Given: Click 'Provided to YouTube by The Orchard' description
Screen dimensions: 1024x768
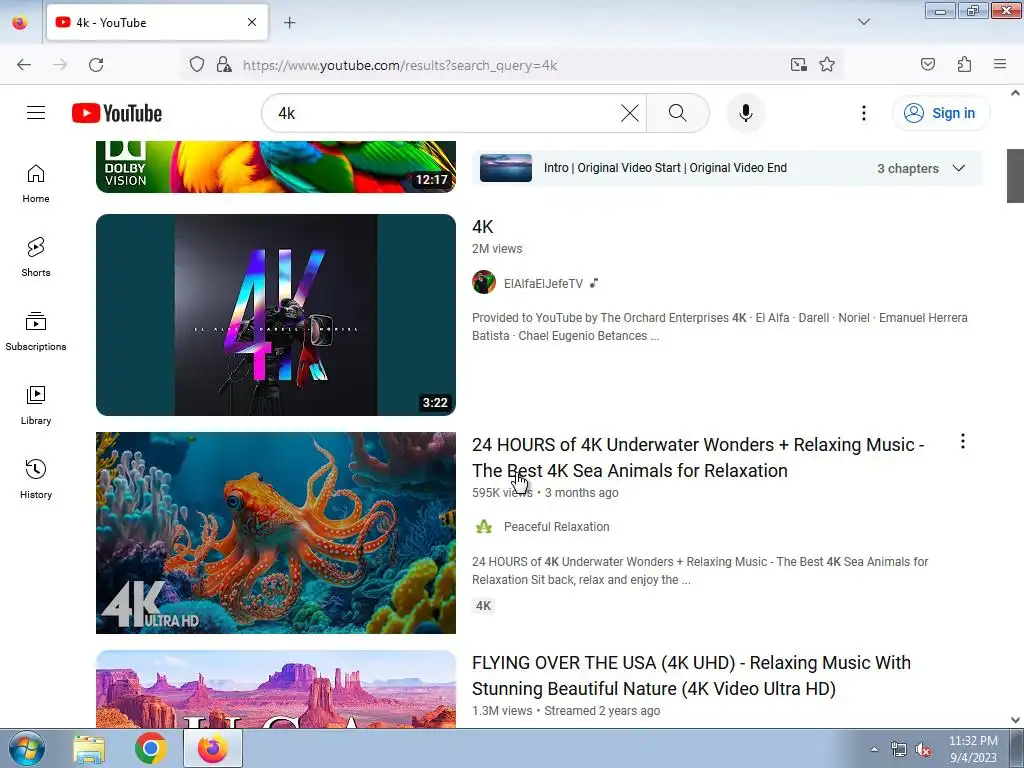Looking at the screenshot, I should point(720,327).
